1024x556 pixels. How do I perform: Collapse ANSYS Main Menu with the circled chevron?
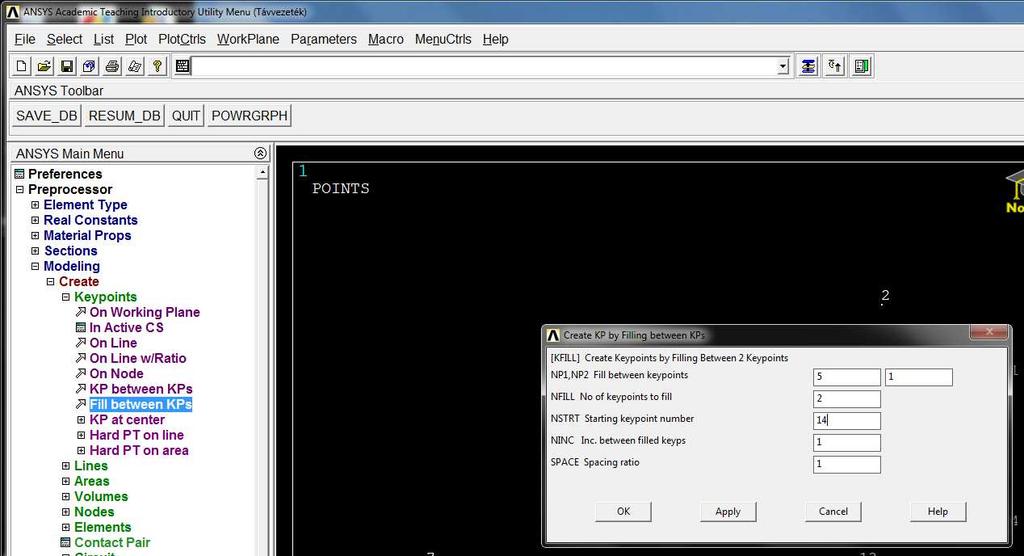pyautogui.click(x=260, y=153)
